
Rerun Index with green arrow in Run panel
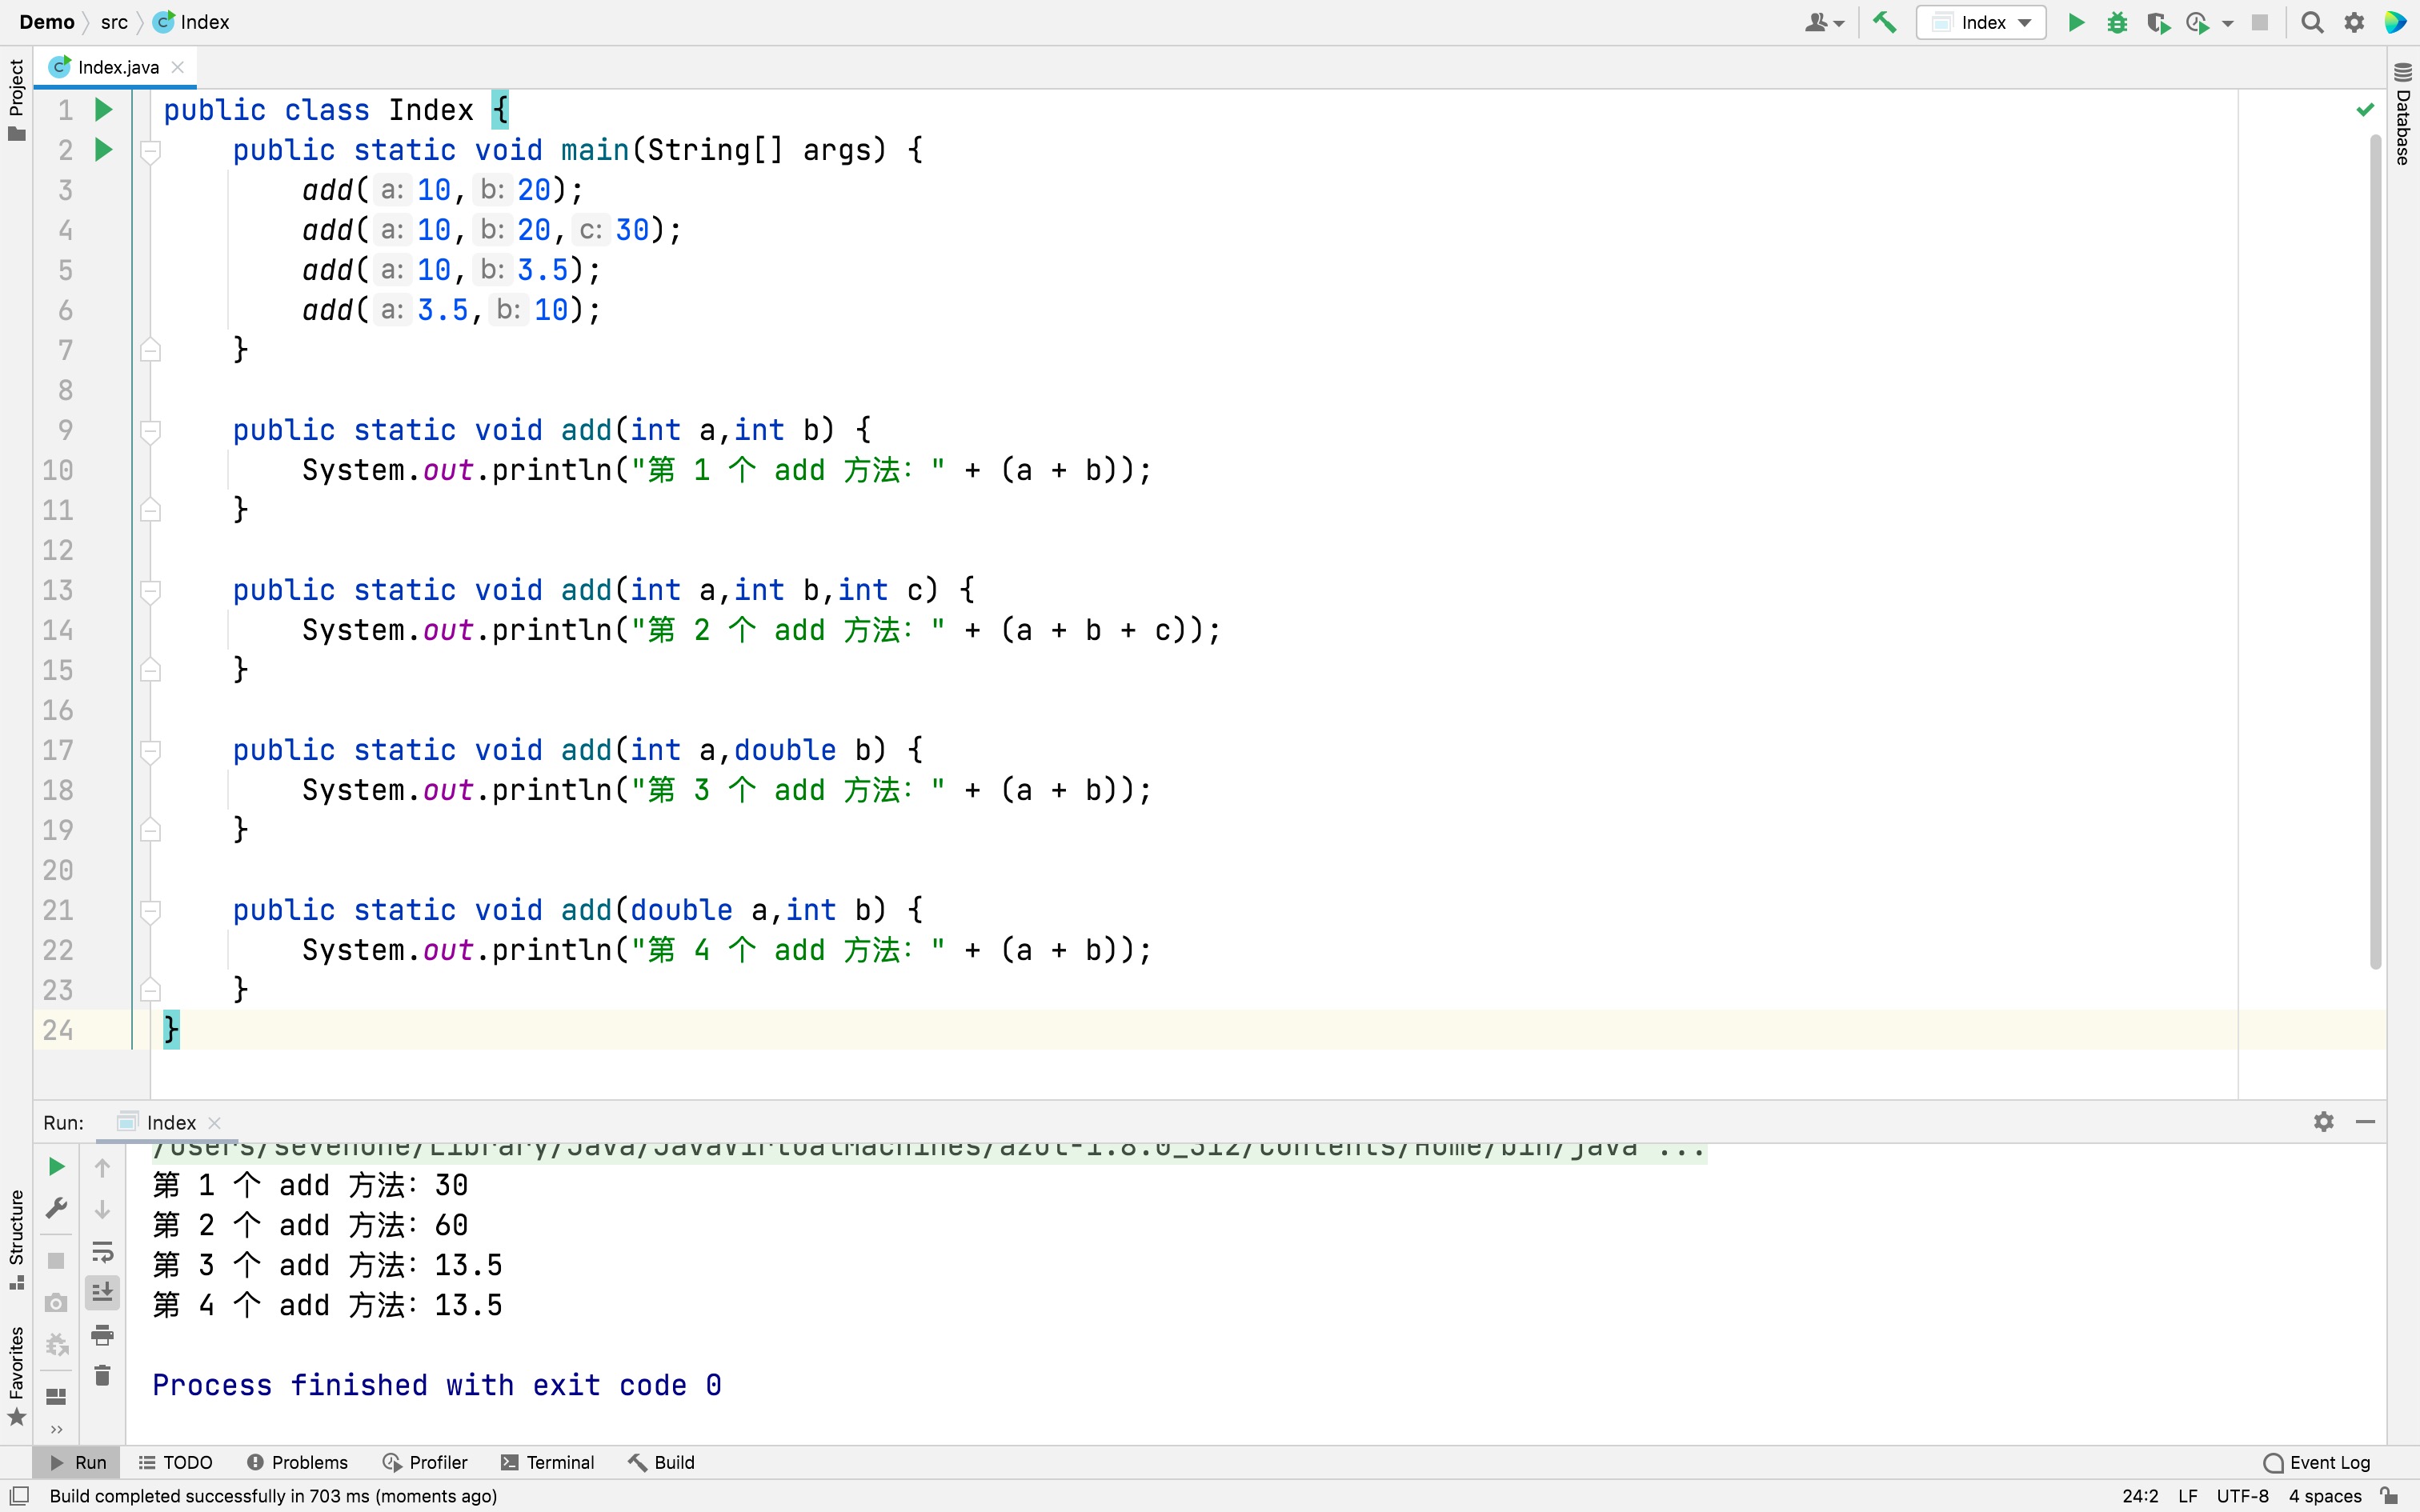tap(57, 1167)
